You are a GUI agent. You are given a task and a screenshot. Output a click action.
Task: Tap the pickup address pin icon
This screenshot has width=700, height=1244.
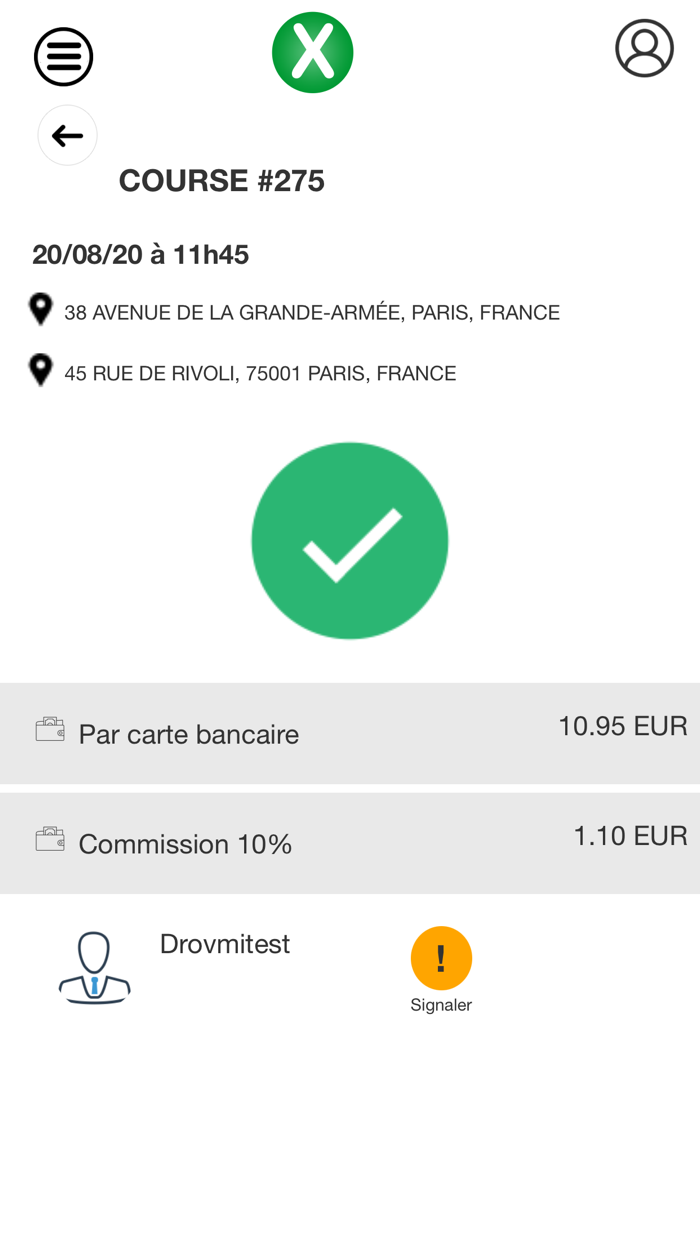coord(40,309)
